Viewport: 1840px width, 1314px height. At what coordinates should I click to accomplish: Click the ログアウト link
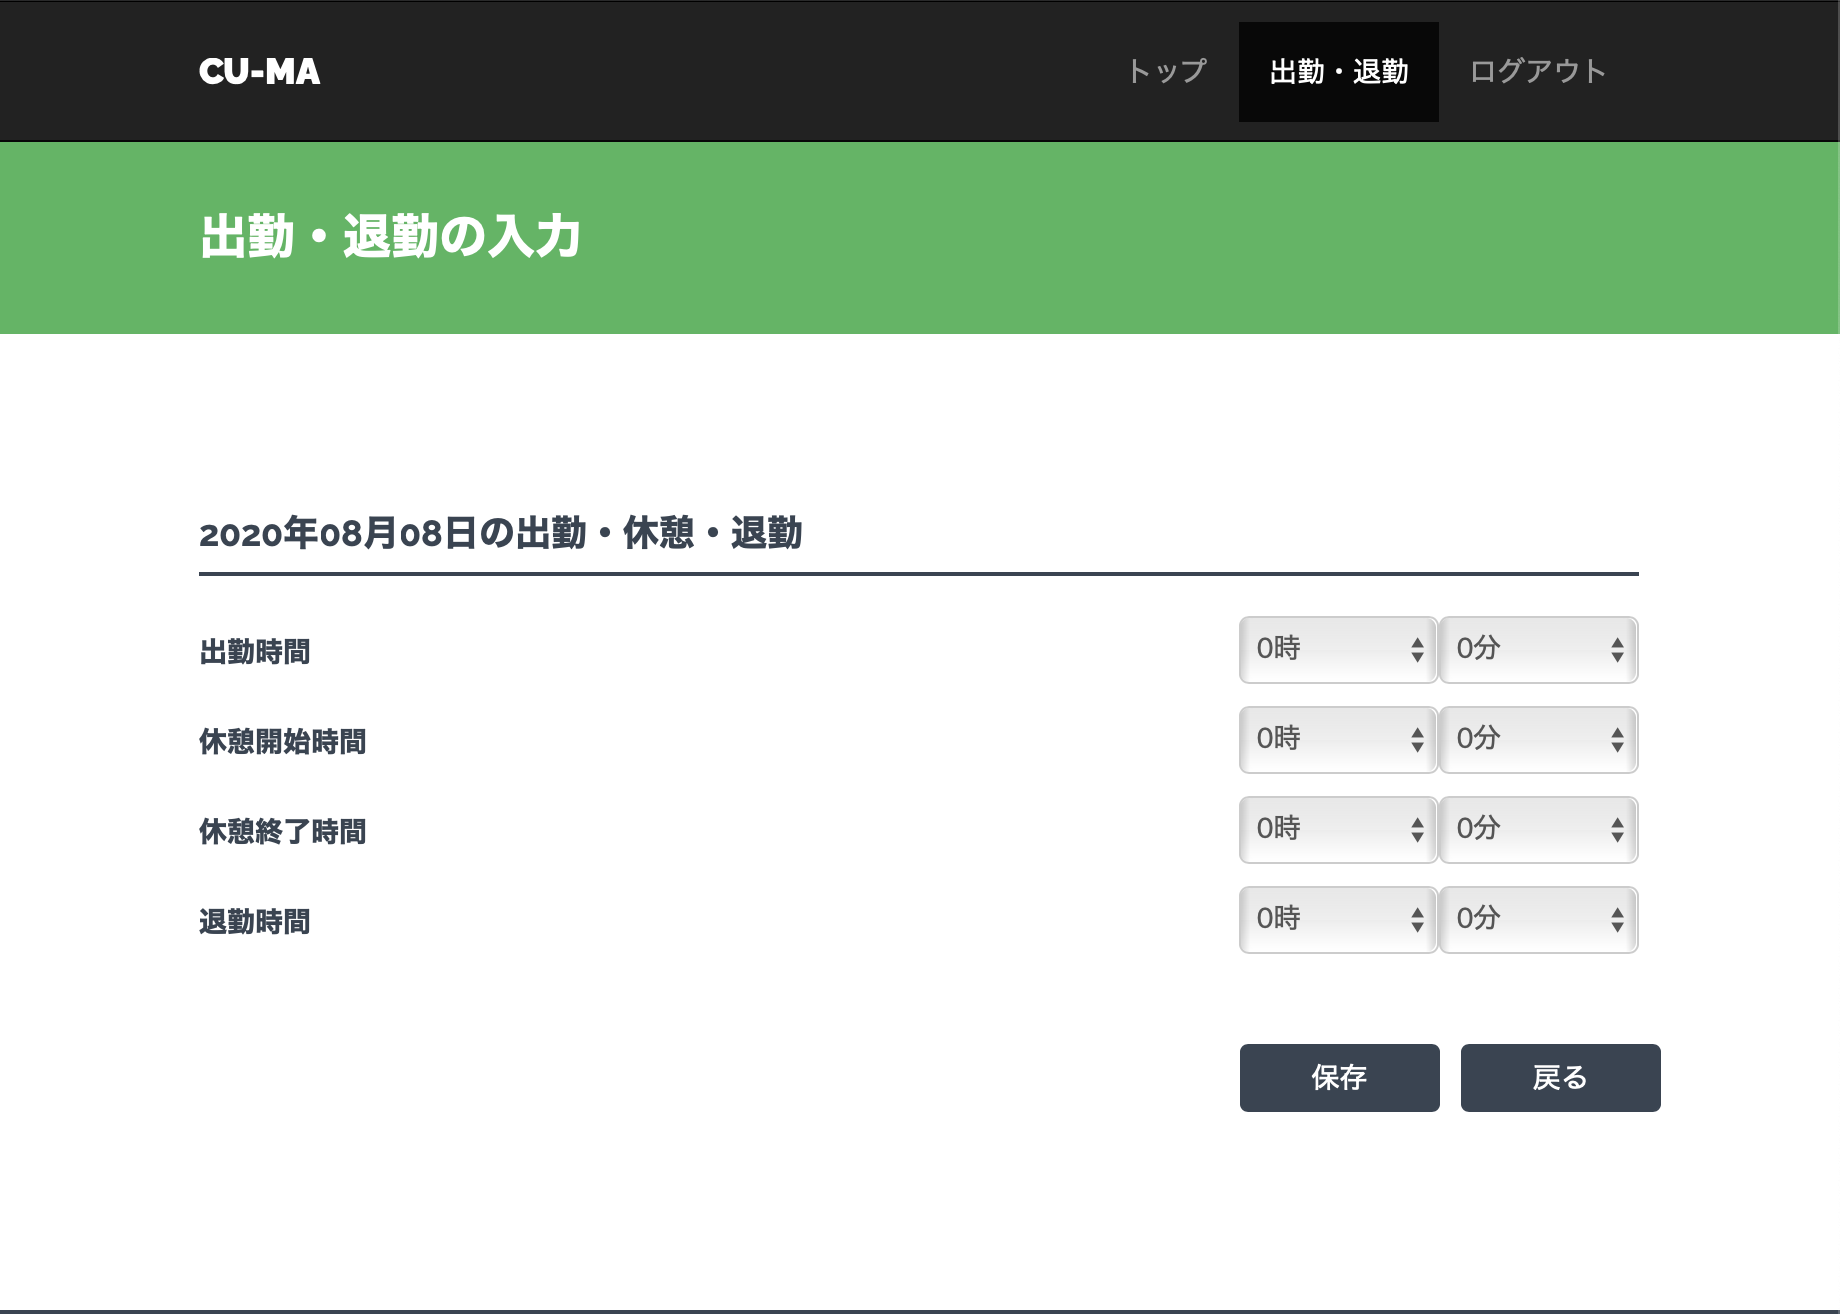1537,72
